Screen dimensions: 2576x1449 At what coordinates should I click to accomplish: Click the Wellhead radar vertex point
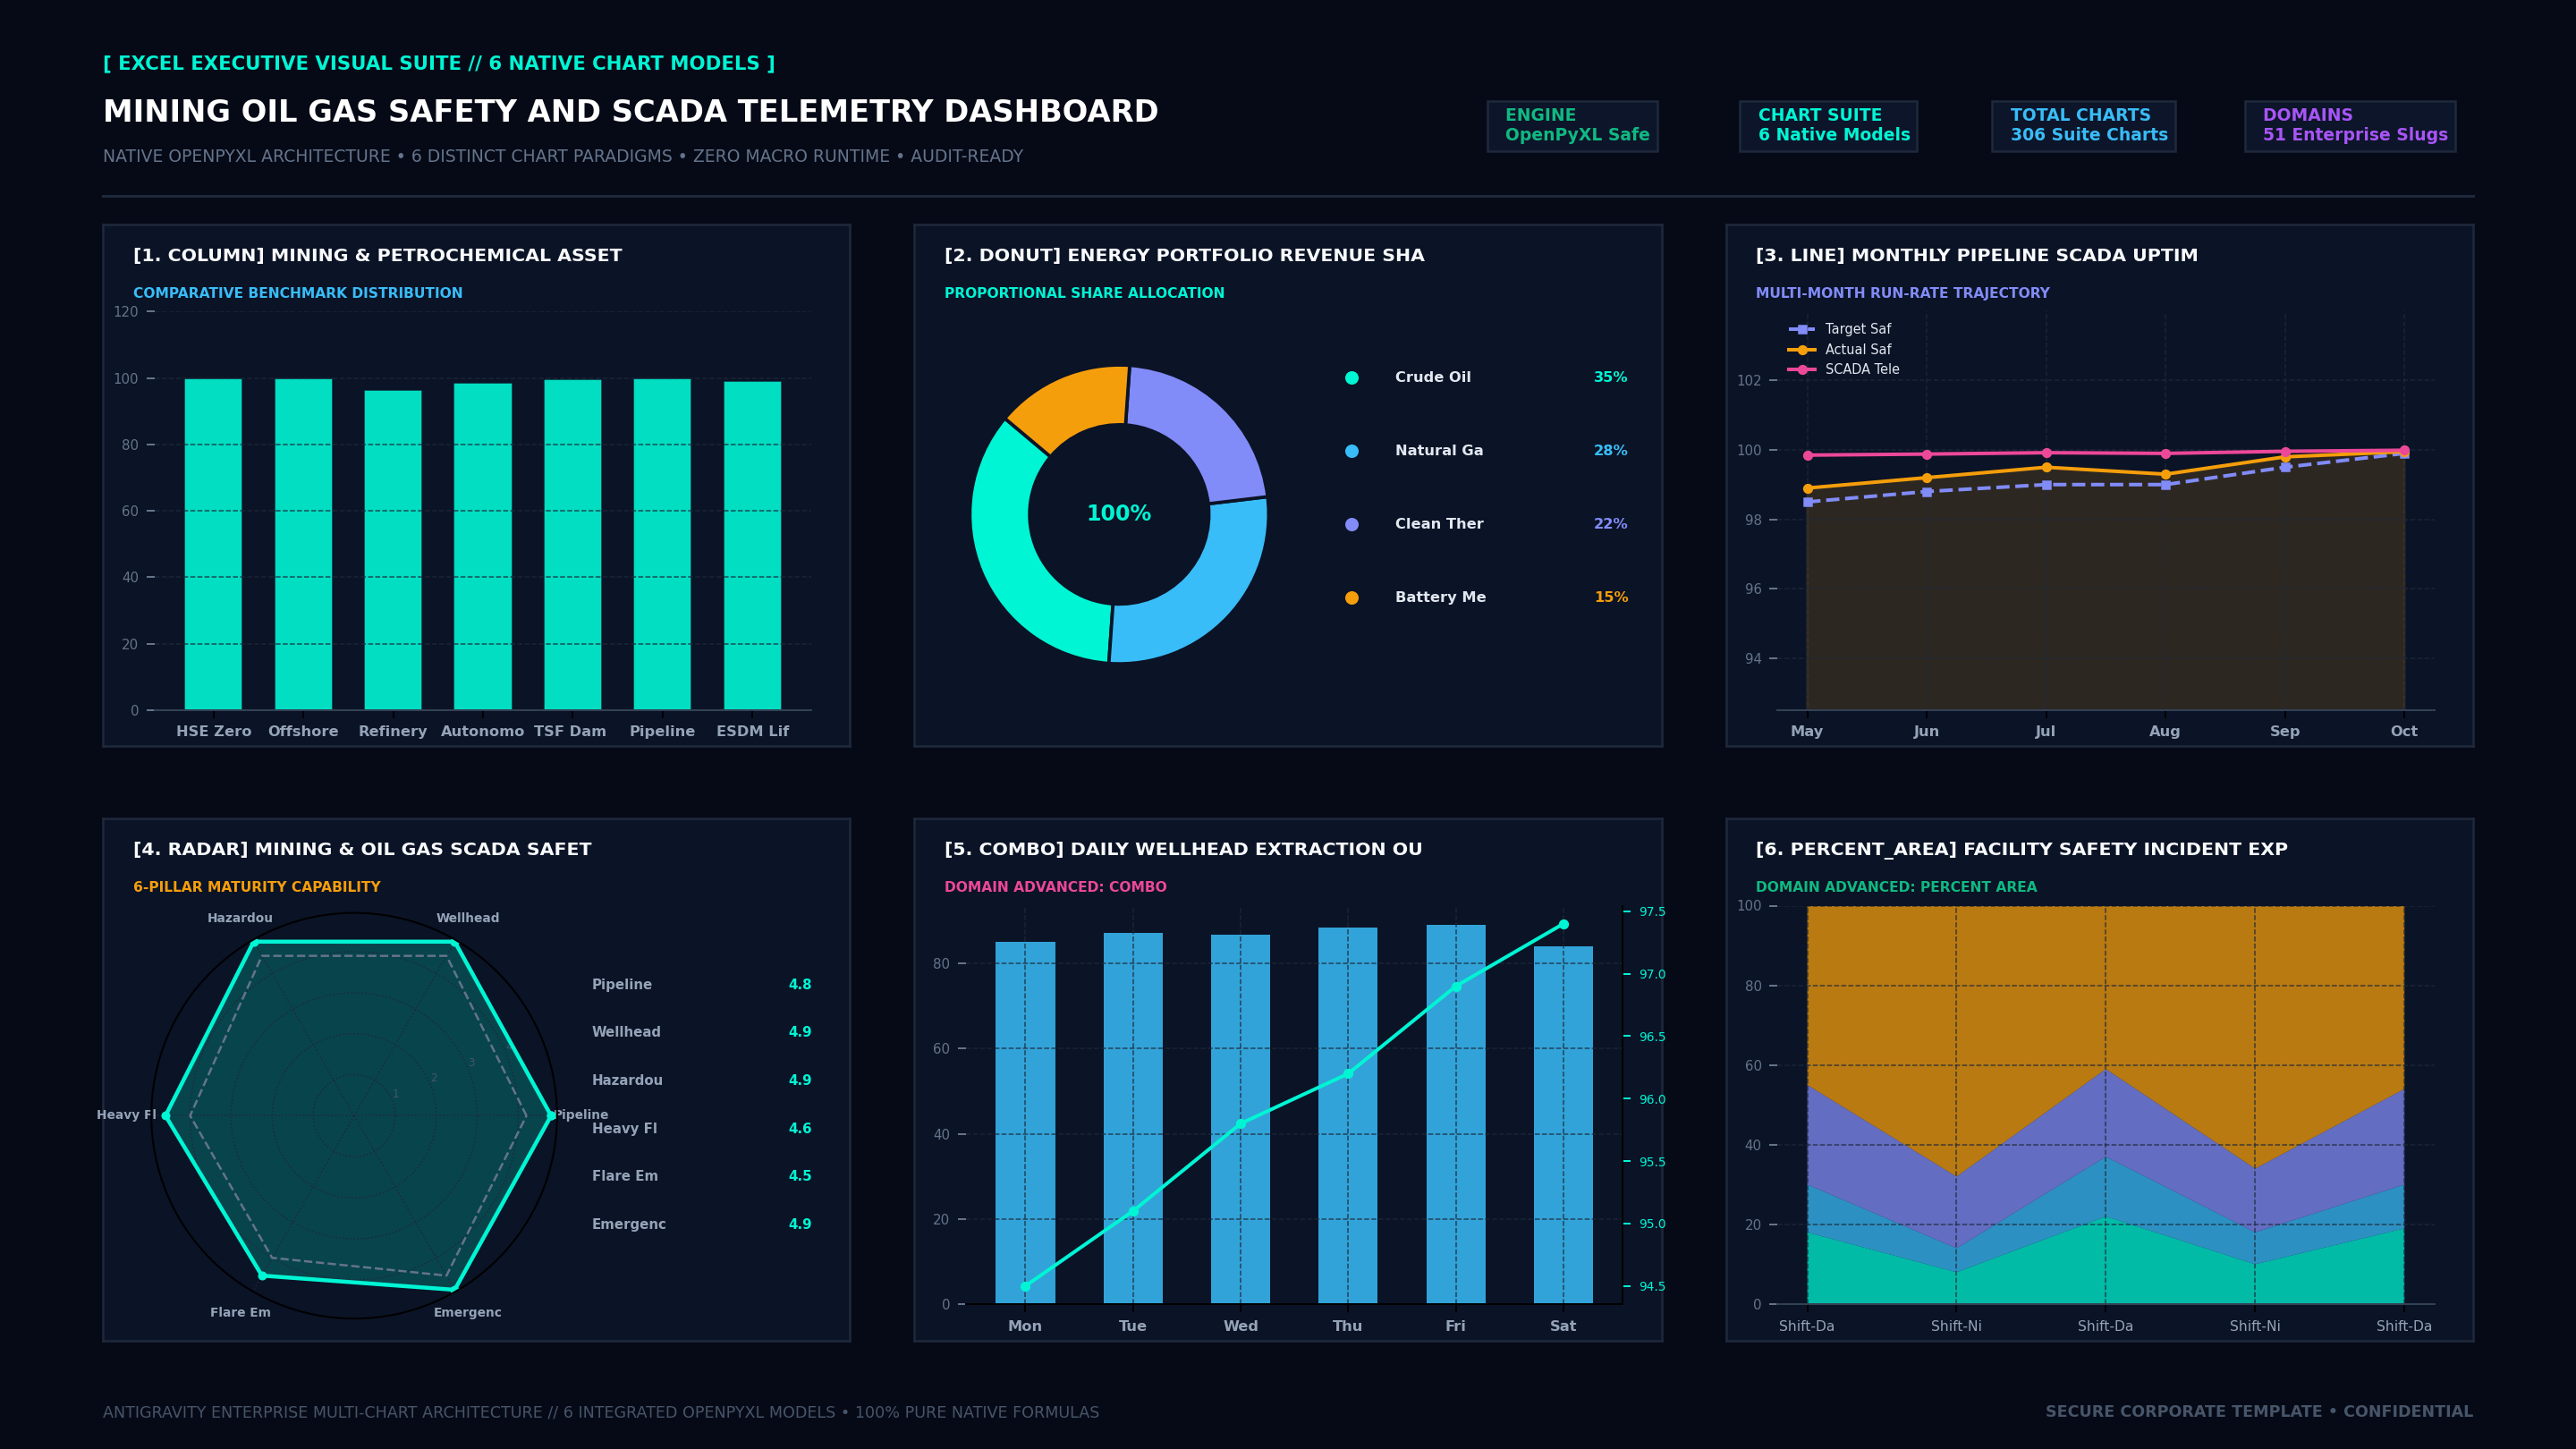455,943
